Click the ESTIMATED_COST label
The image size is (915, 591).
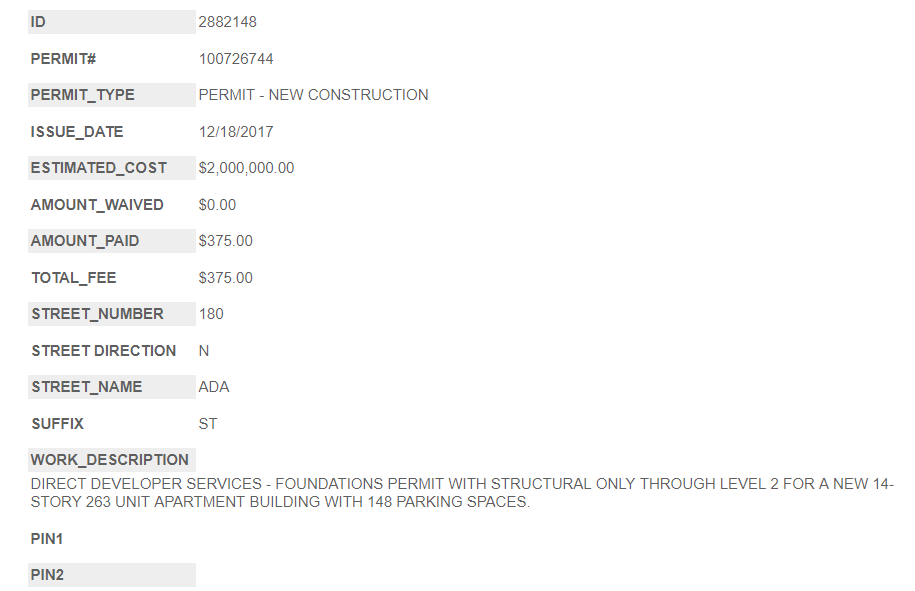coord(99,168)
